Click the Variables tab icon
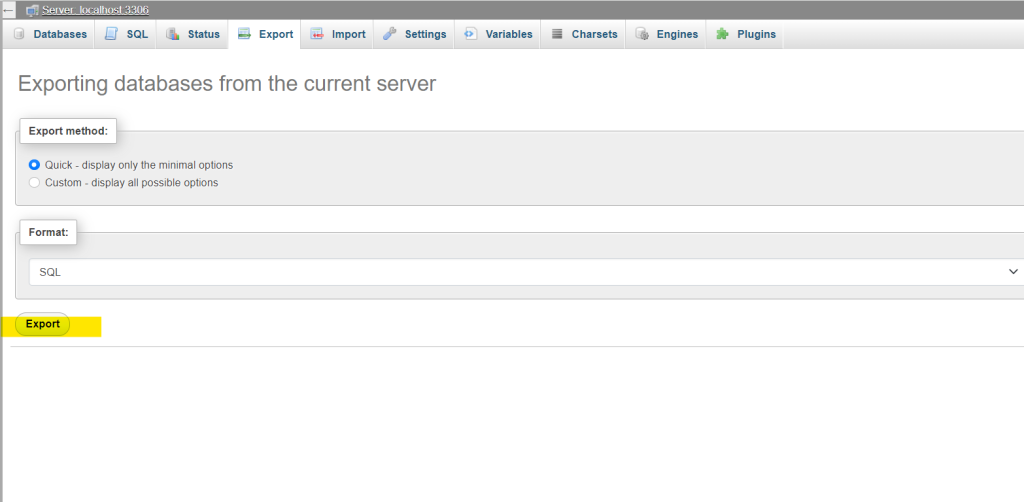 (470, 34)
